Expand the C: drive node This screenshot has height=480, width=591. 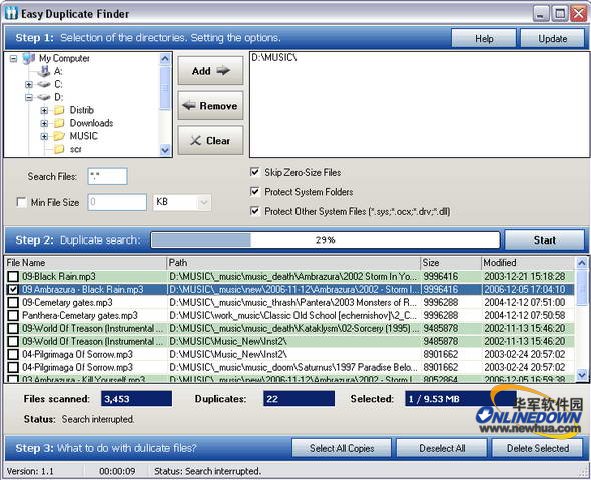pyautogui.click(x=29, y=84)
